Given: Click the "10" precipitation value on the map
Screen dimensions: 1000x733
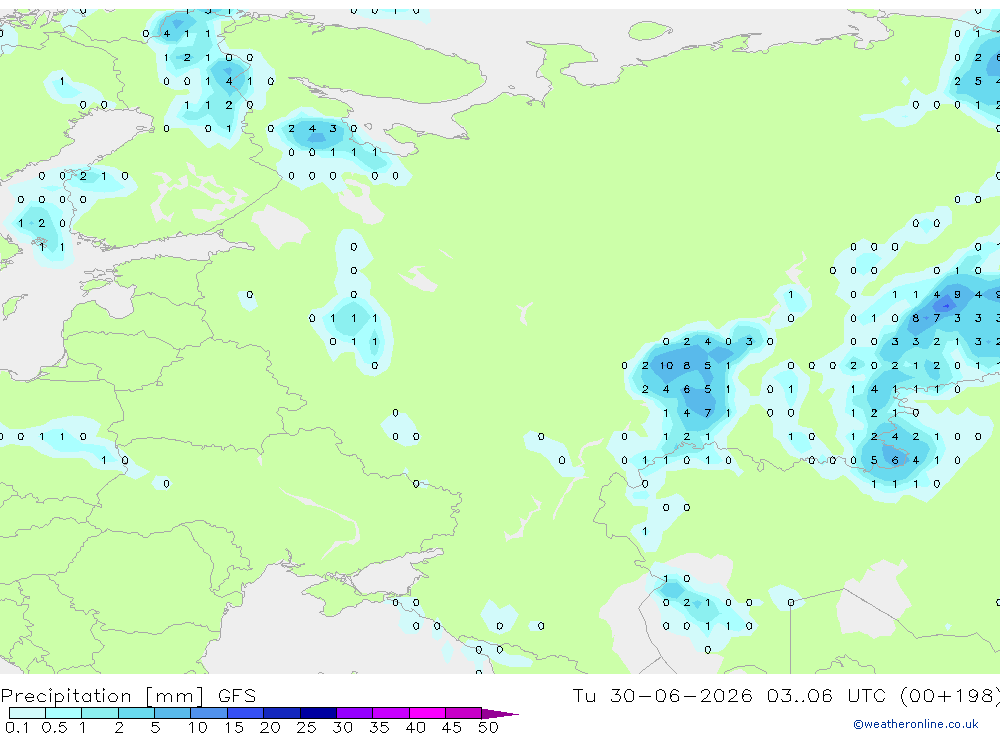Looking at the screenshot, I should click(666, 366).
